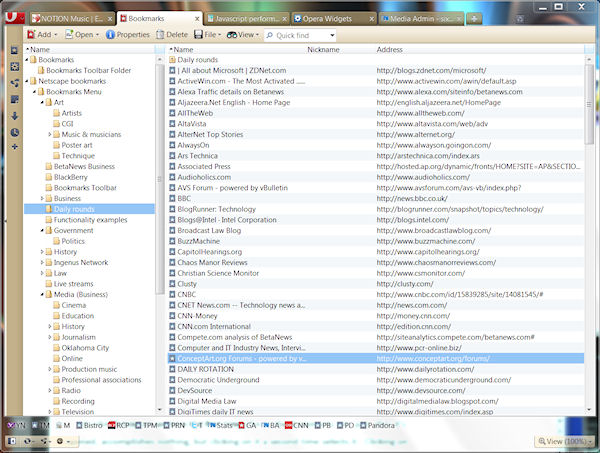Viewport: 600px width, 453px height.
Task: Click the closed tabs trash icon in the tab bar
Action: pyautogui.click(x=520, y=19)
